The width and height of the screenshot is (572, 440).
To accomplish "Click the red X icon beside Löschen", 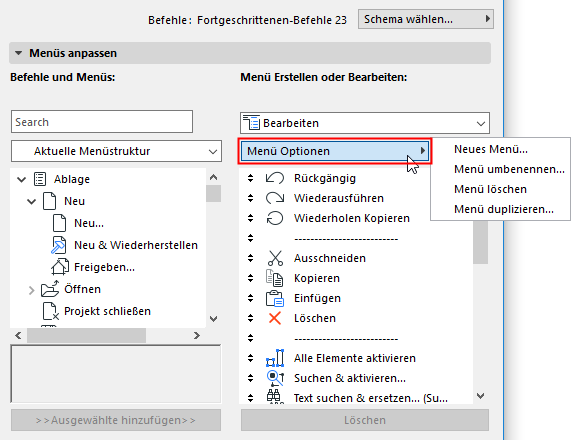I will [x=275, y=318].
